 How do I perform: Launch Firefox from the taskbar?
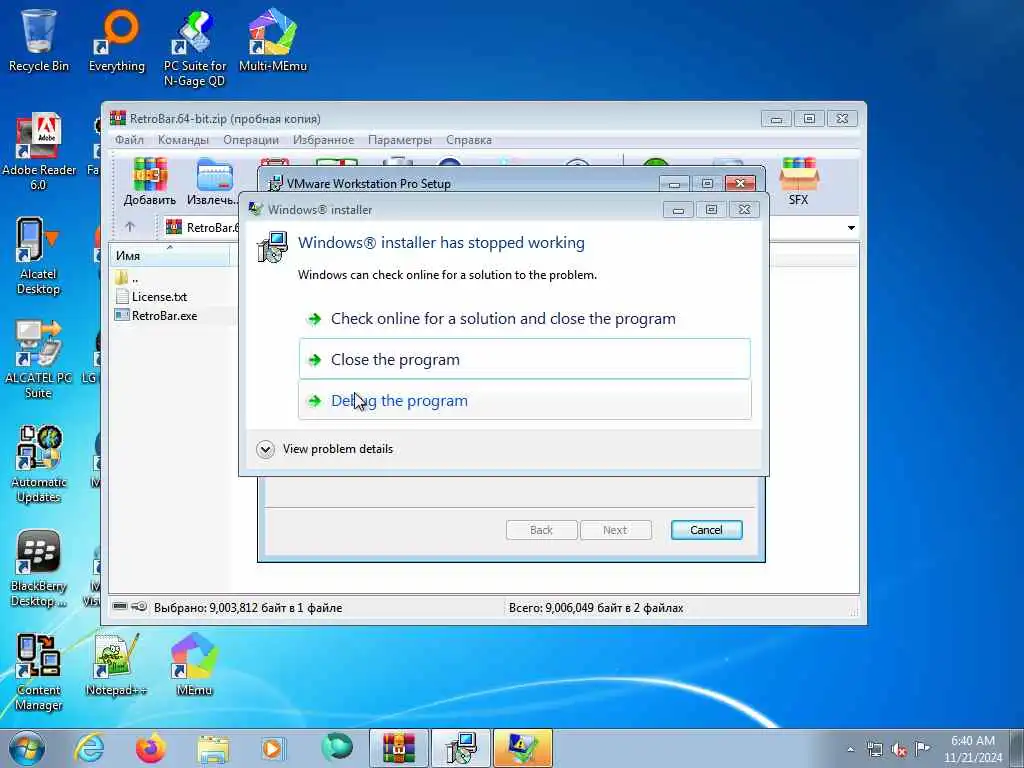[x=150, y=748]
